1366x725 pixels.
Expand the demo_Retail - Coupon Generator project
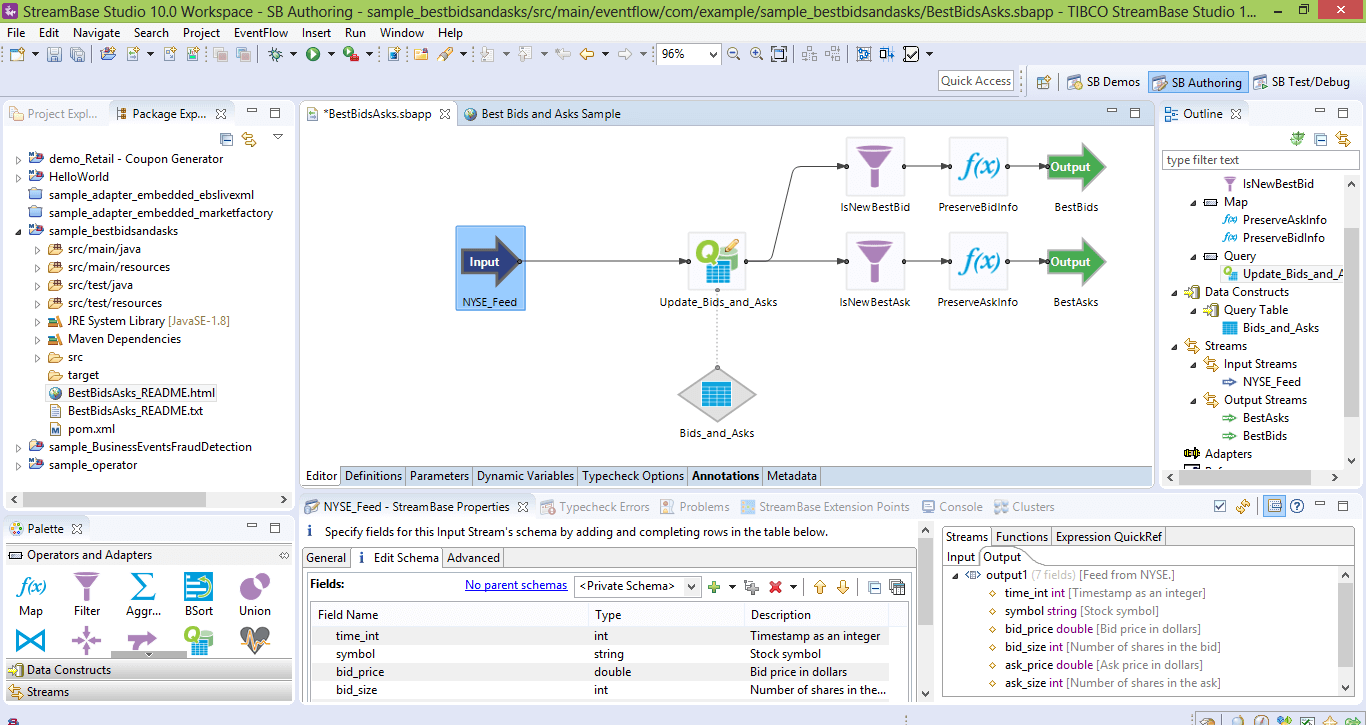coord(18,159)
